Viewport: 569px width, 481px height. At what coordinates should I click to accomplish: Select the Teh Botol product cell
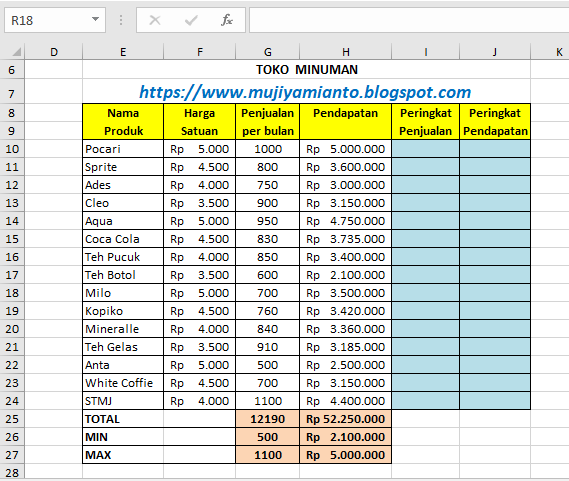coord(123,275)
